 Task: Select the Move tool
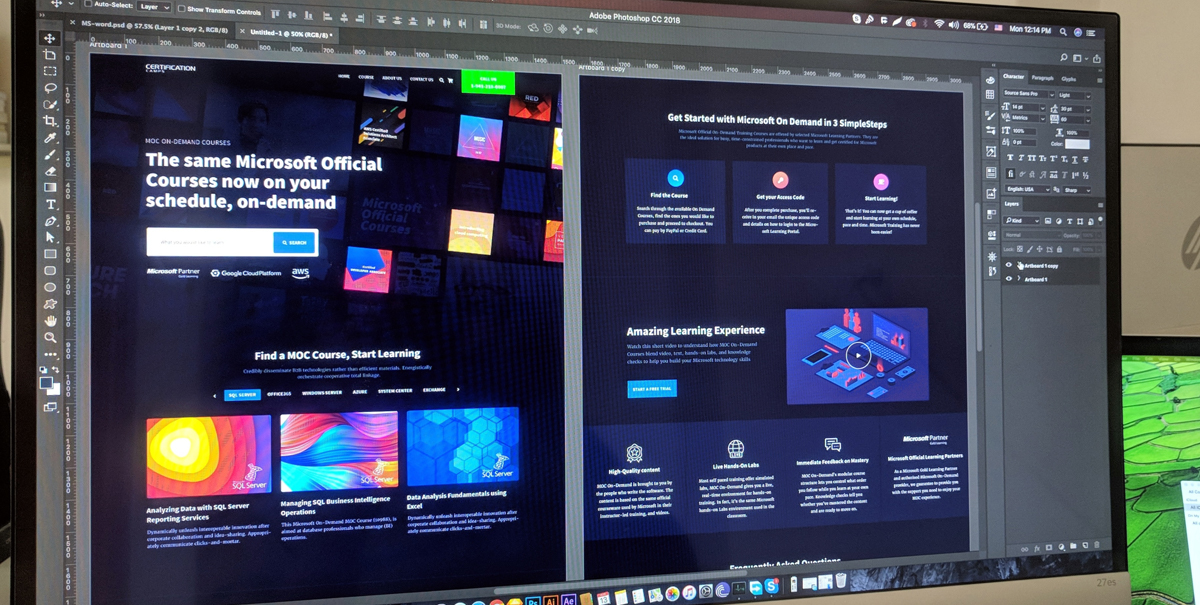[x=50, y=38]
